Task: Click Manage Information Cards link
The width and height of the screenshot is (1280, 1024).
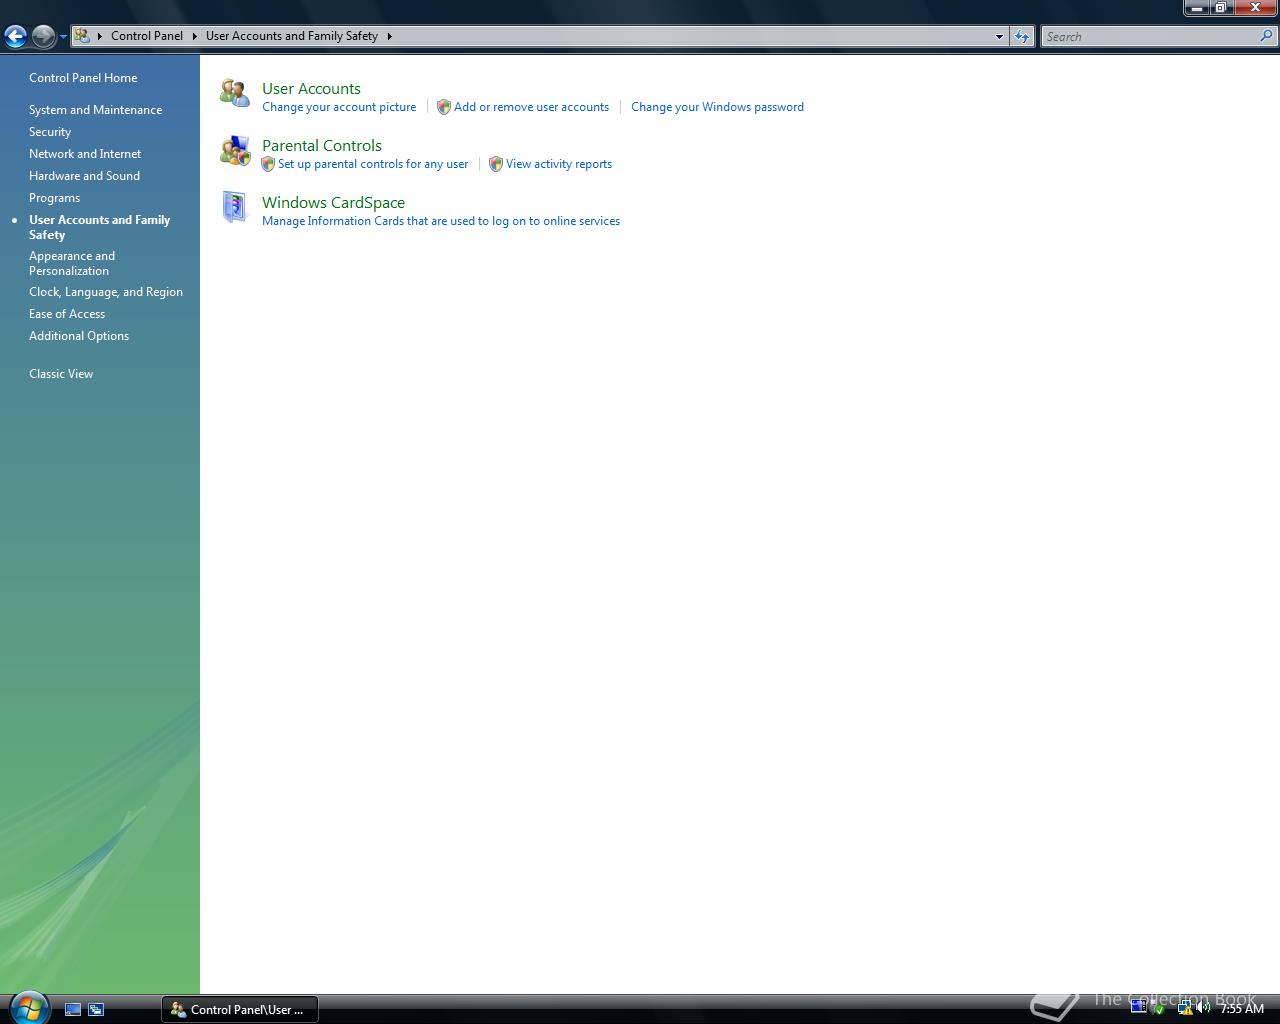Action: (x=441, y=221)
